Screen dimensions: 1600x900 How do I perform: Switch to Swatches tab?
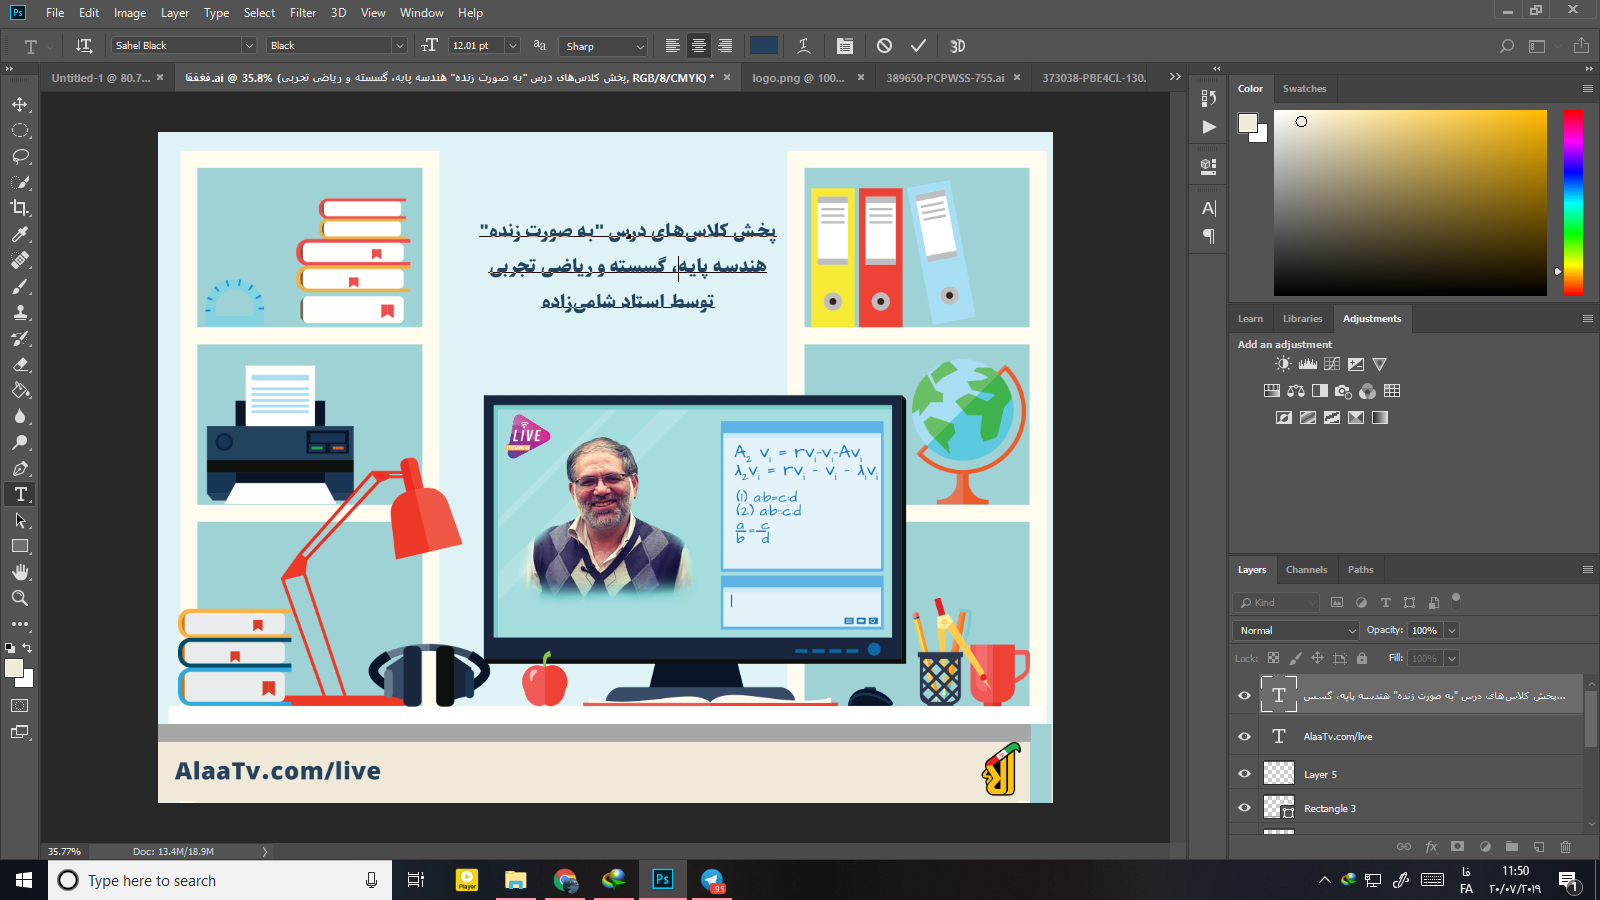1304,89
